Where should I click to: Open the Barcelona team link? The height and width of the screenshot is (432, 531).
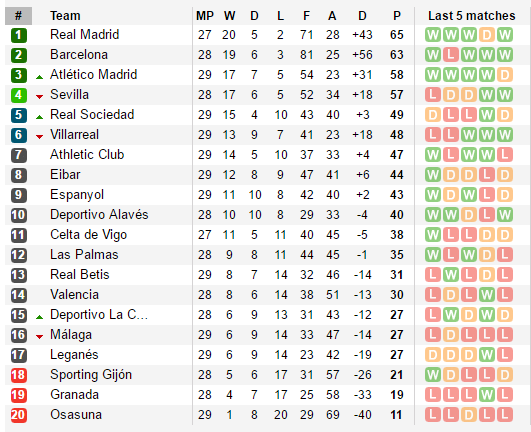79,55
